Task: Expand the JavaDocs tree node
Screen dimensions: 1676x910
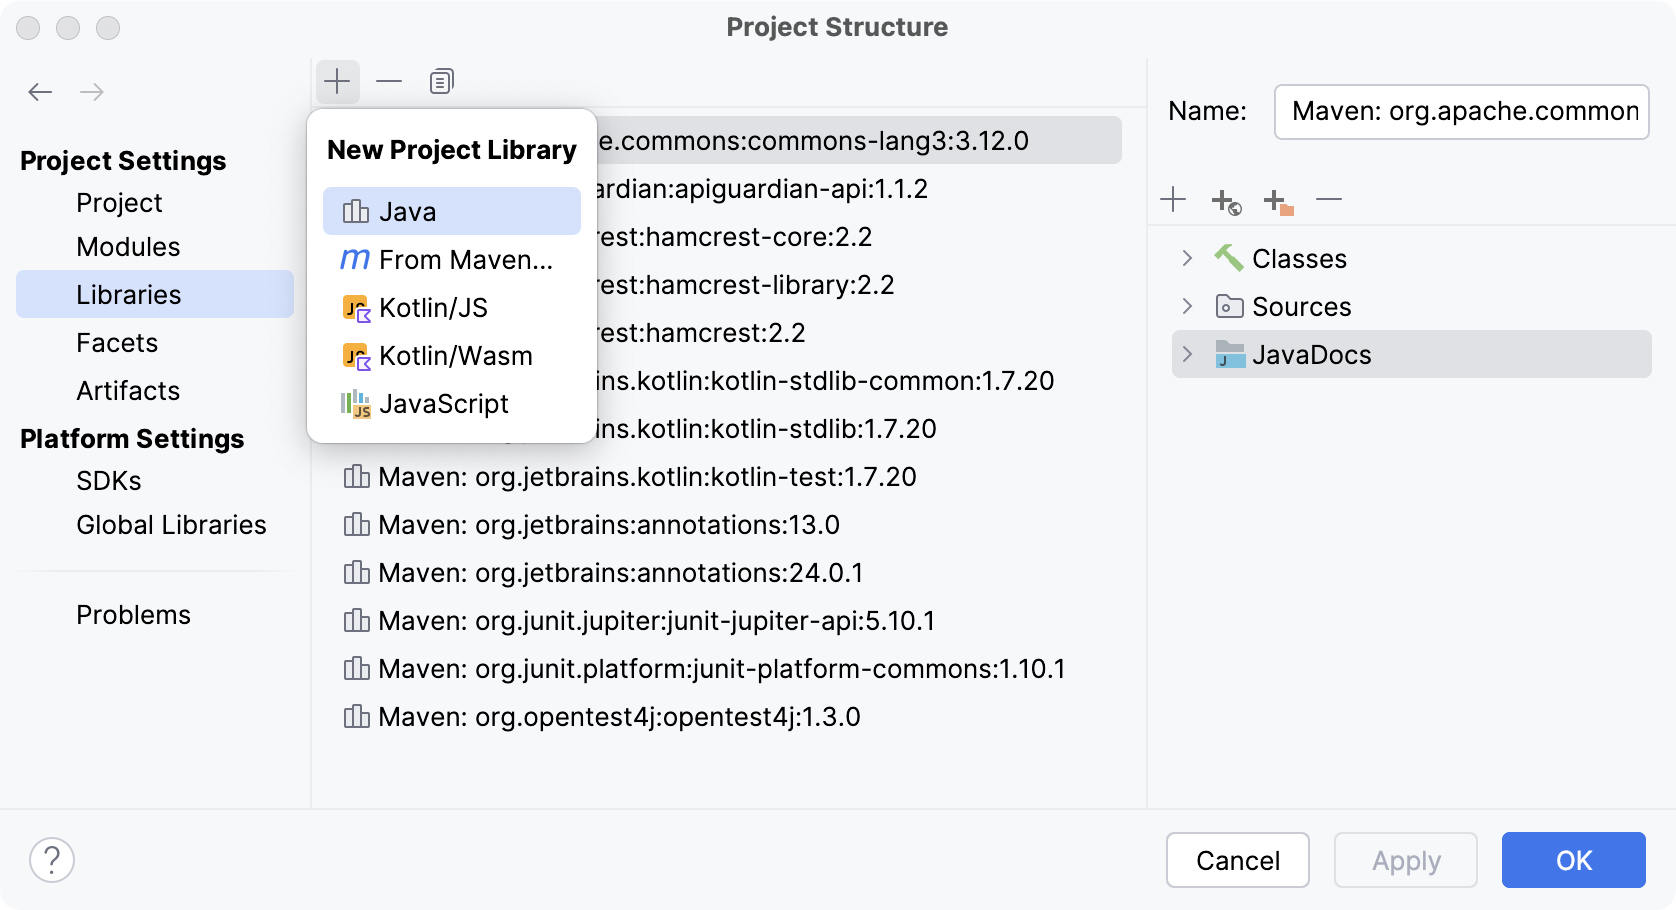Action: [1187, 354]
